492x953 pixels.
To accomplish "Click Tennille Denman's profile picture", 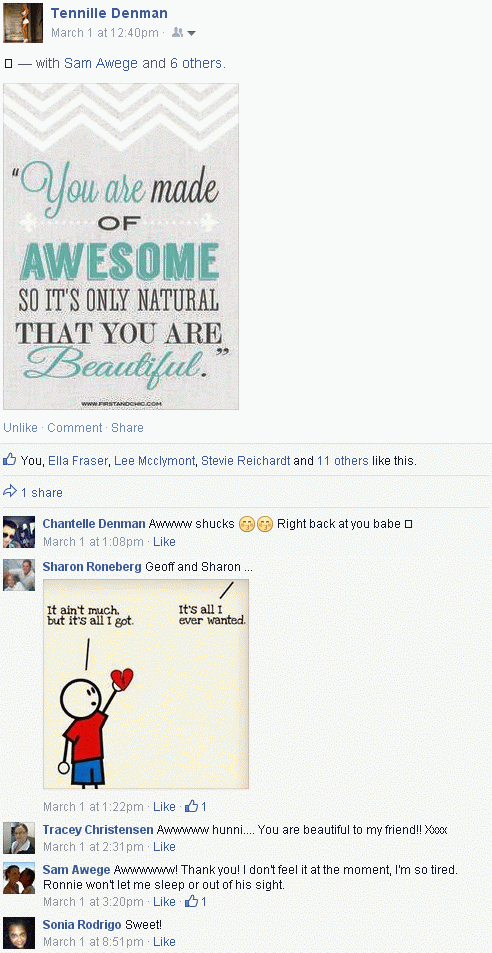I will [x=23, y=22].
